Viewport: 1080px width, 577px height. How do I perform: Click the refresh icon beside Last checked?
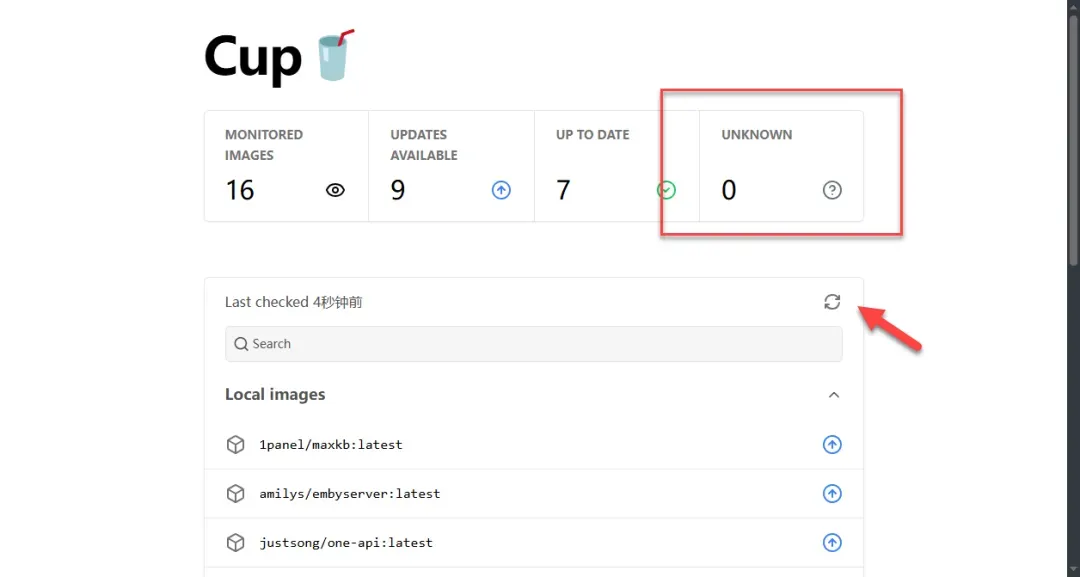pos(832,302)
